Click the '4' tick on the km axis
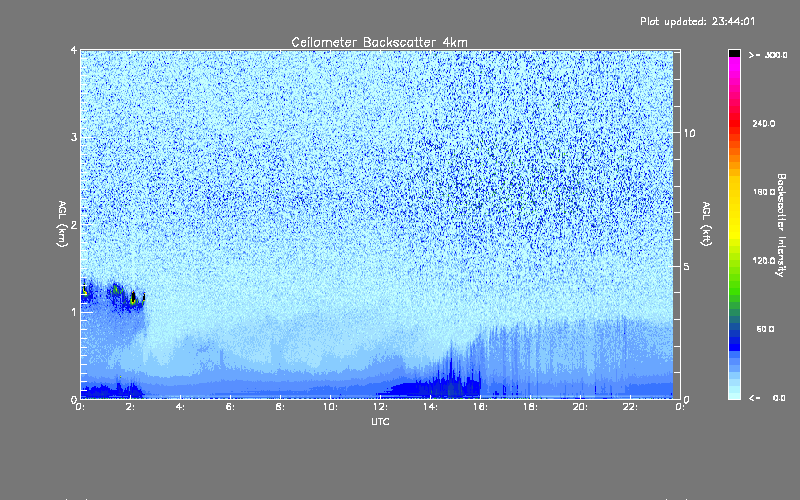The width and height of the screenshot is (800, 500). point(74,50)
